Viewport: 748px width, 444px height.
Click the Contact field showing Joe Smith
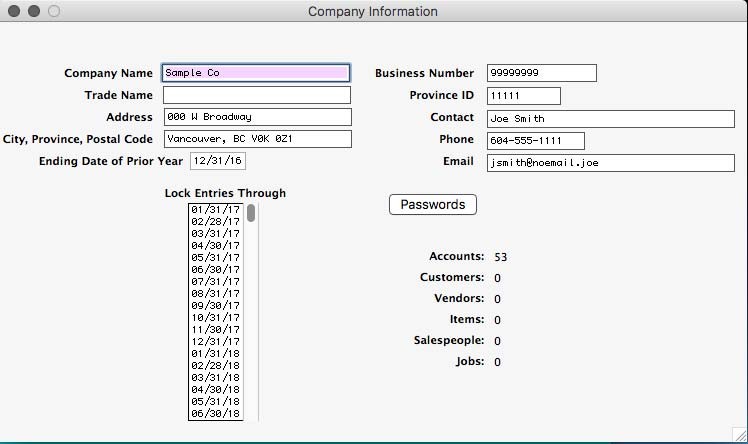[x=610, y=118]
